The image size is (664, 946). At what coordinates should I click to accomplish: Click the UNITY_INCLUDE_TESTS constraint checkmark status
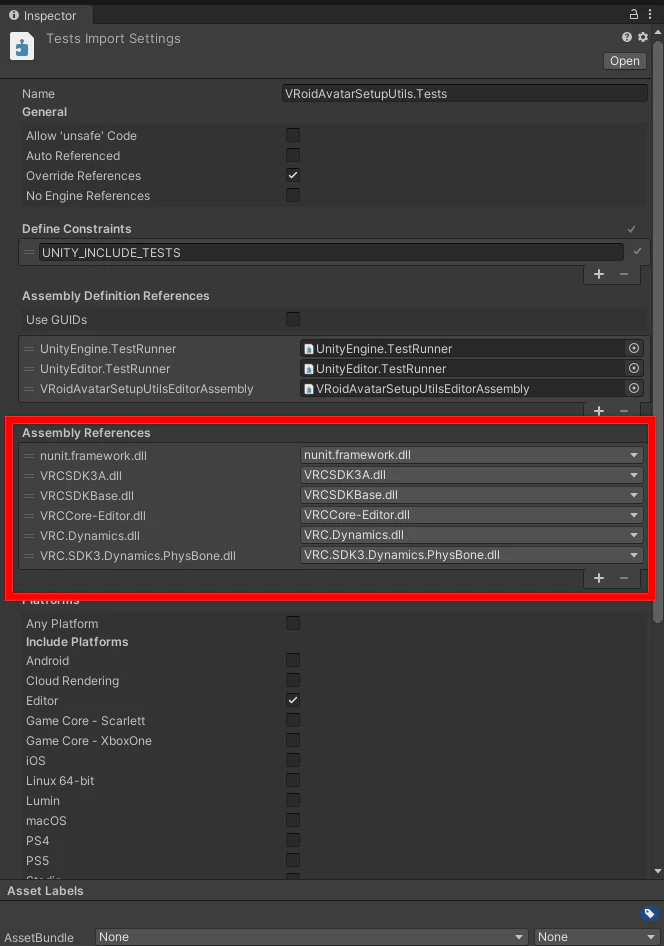637,251
